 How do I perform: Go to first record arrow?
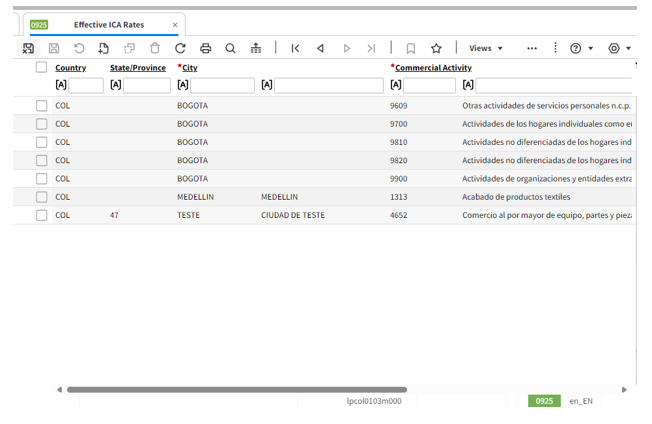295,48
